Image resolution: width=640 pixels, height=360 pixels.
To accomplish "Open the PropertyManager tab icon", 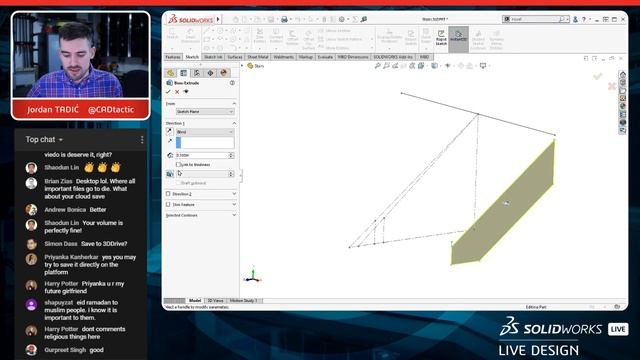I will (184, 73).
